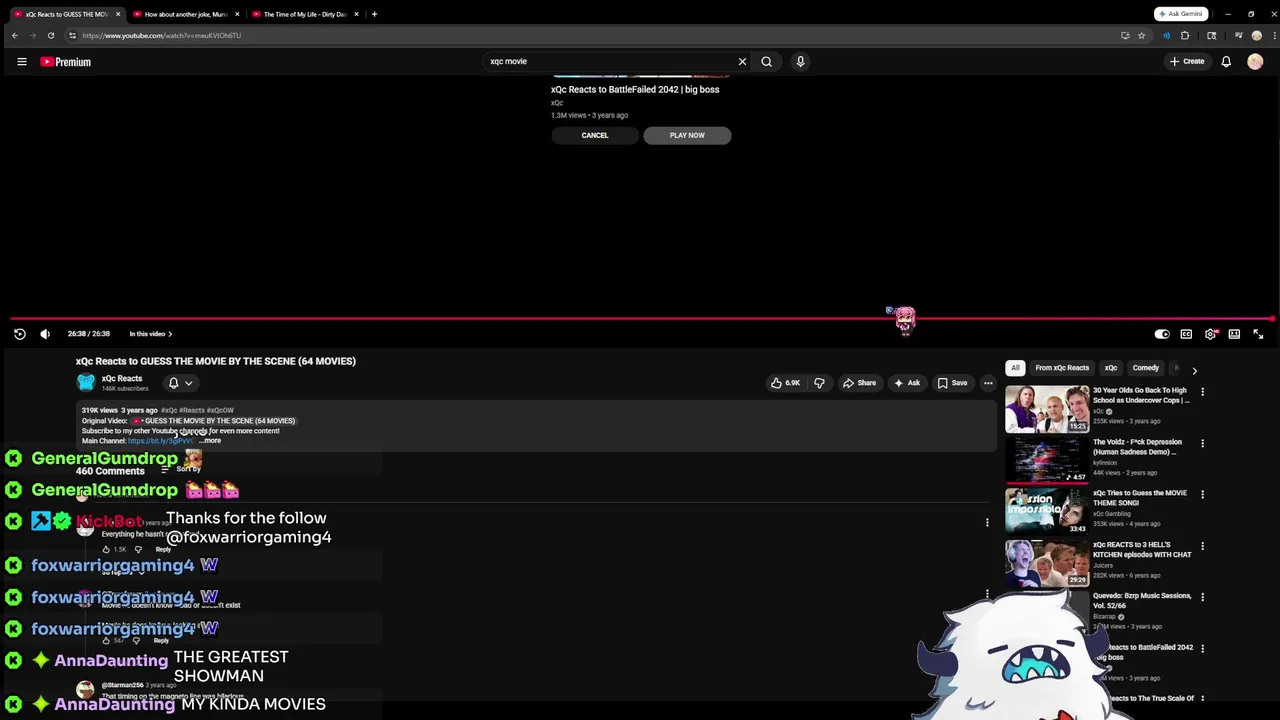Image resolution: width=1280 pixels, height=720 pixels.
Task: Start voice search with the microphone
Action: (800, 62)
